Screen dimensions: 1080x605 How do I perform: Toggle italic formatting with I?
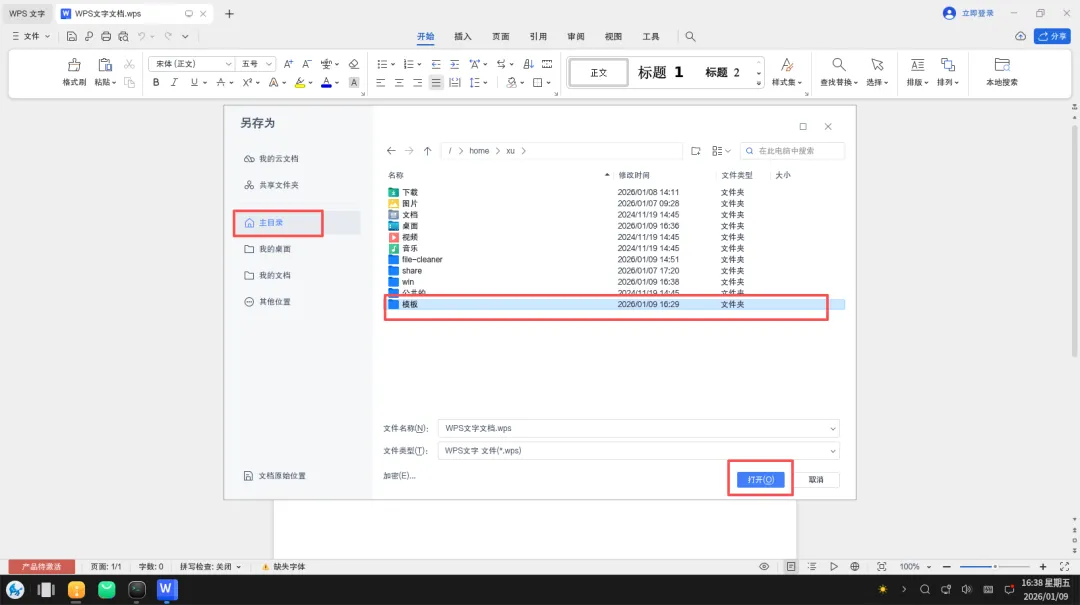pyautogui.click(x=174, y=83)
